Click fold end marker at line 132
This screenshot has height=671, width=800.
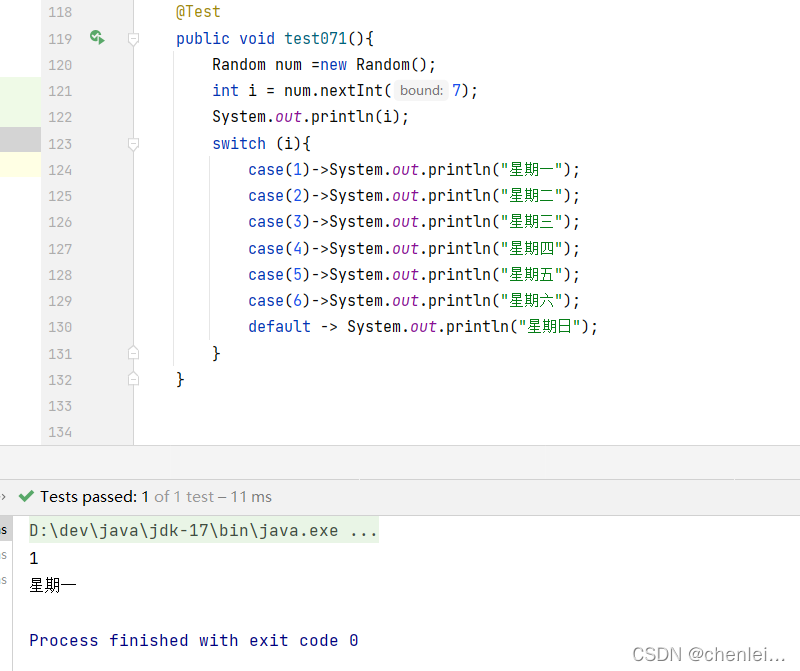pyautogui.click(x=133, y=379)
